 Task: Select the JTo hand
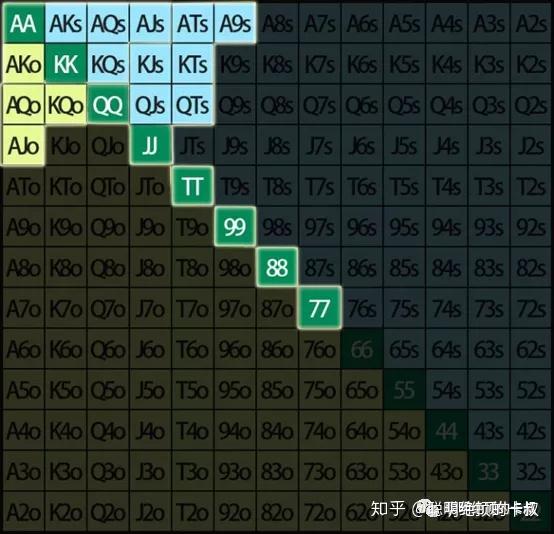(x=151, y=186)
